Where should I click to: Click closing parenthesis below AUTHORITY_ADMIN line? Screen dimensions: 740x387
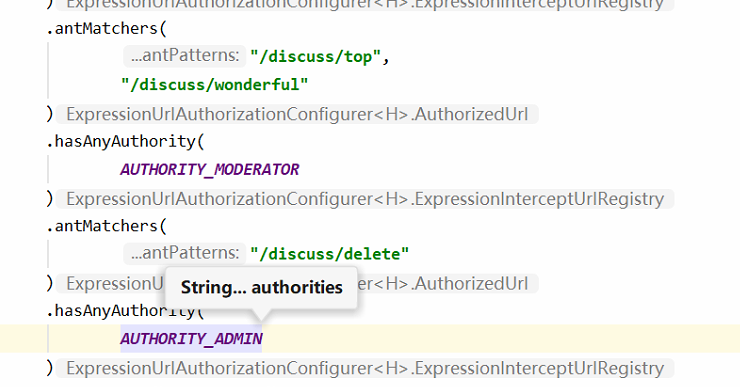(50, 367)
